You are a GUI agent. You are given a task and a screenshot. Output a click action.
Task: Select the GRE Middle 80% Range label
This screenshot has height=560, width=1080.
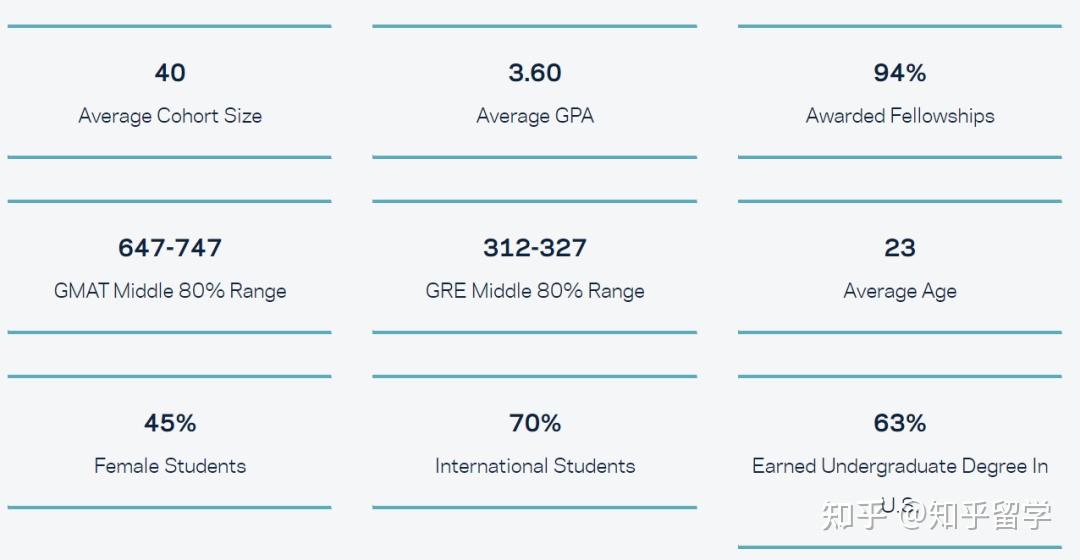tap(535, 291)
